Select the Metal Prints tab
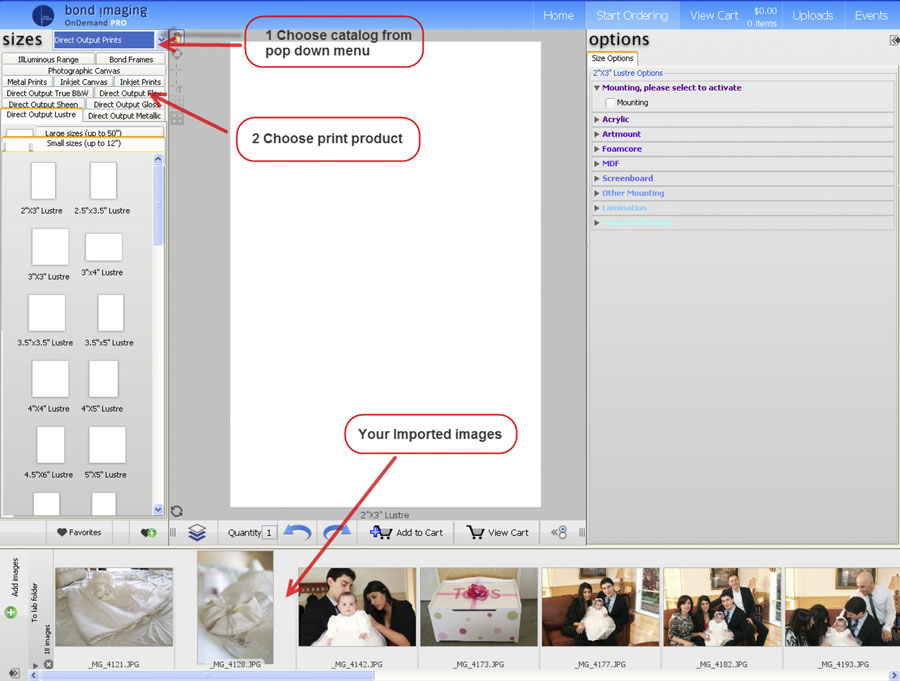The width and height of the screenshot is (900, 681). [27, 82]
